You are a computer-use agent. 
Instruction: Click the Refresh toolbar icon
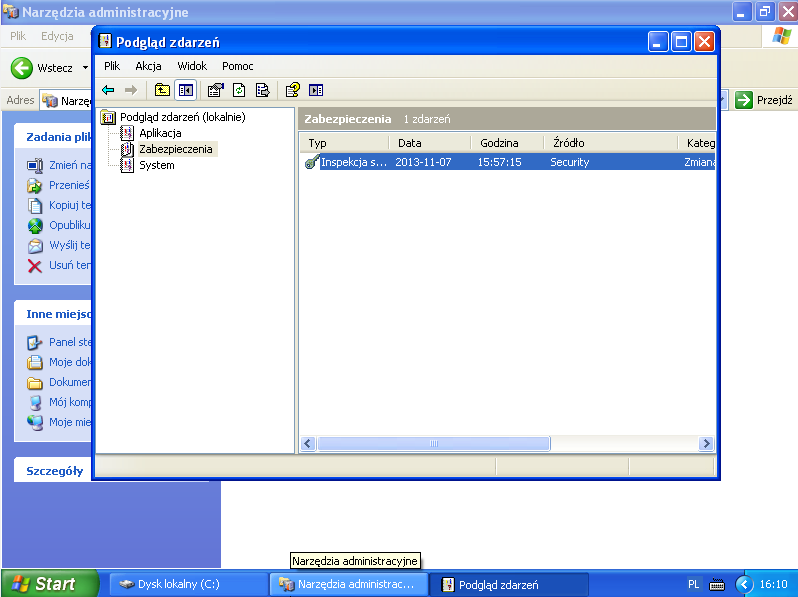(x=239, y=90)
